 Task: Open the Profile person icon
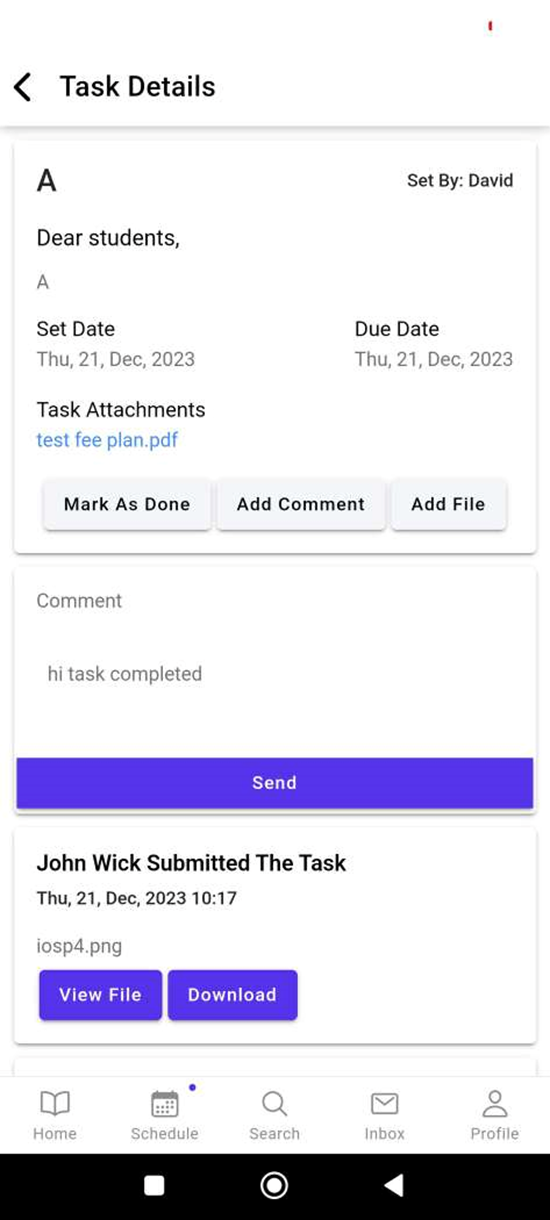click(x=495, y=1103)
